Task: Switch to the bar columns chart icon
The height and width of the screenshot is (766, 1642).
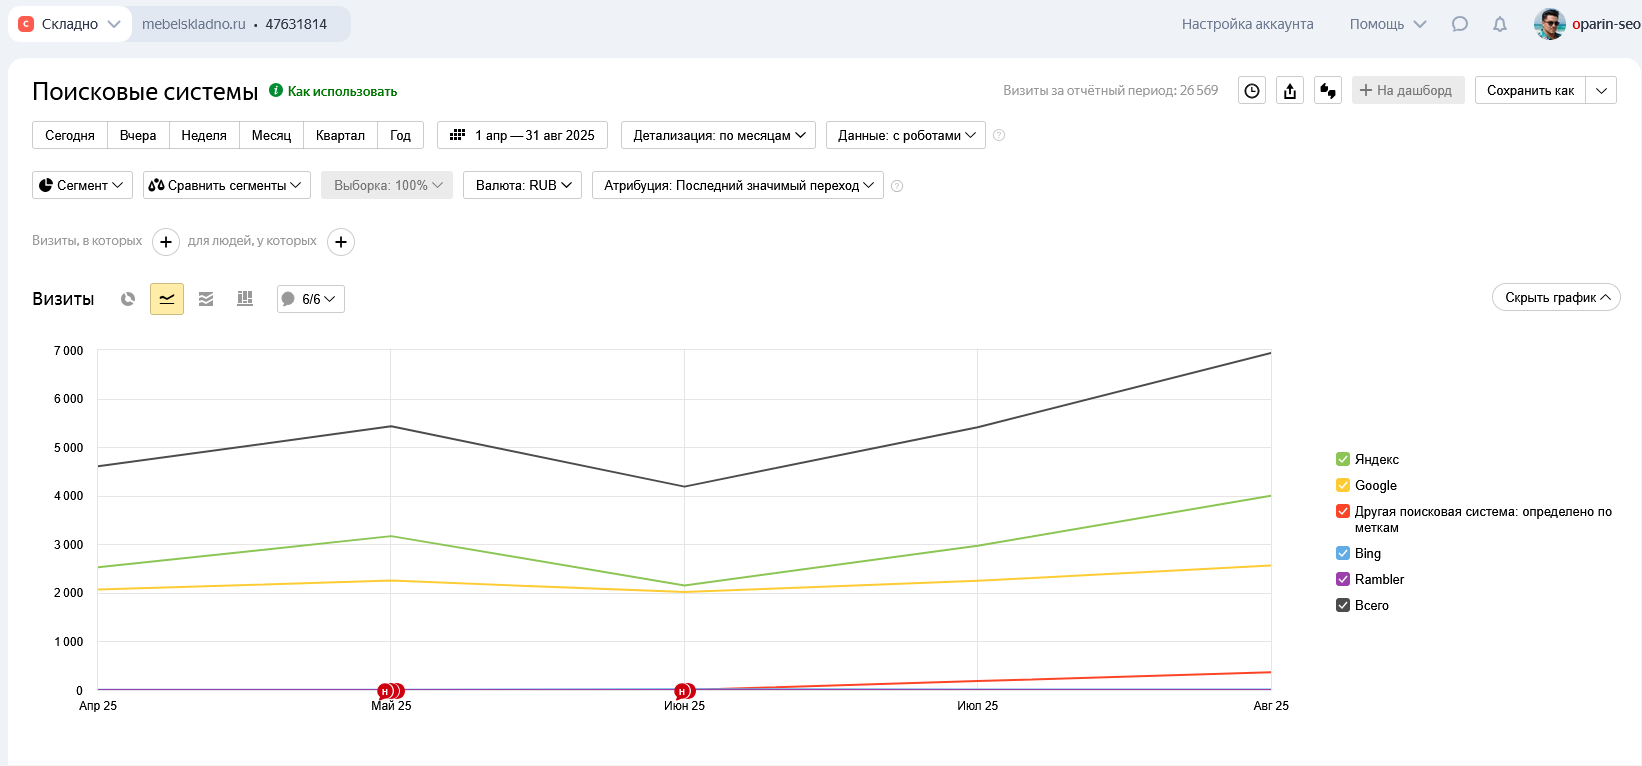Action: [245, 299]
